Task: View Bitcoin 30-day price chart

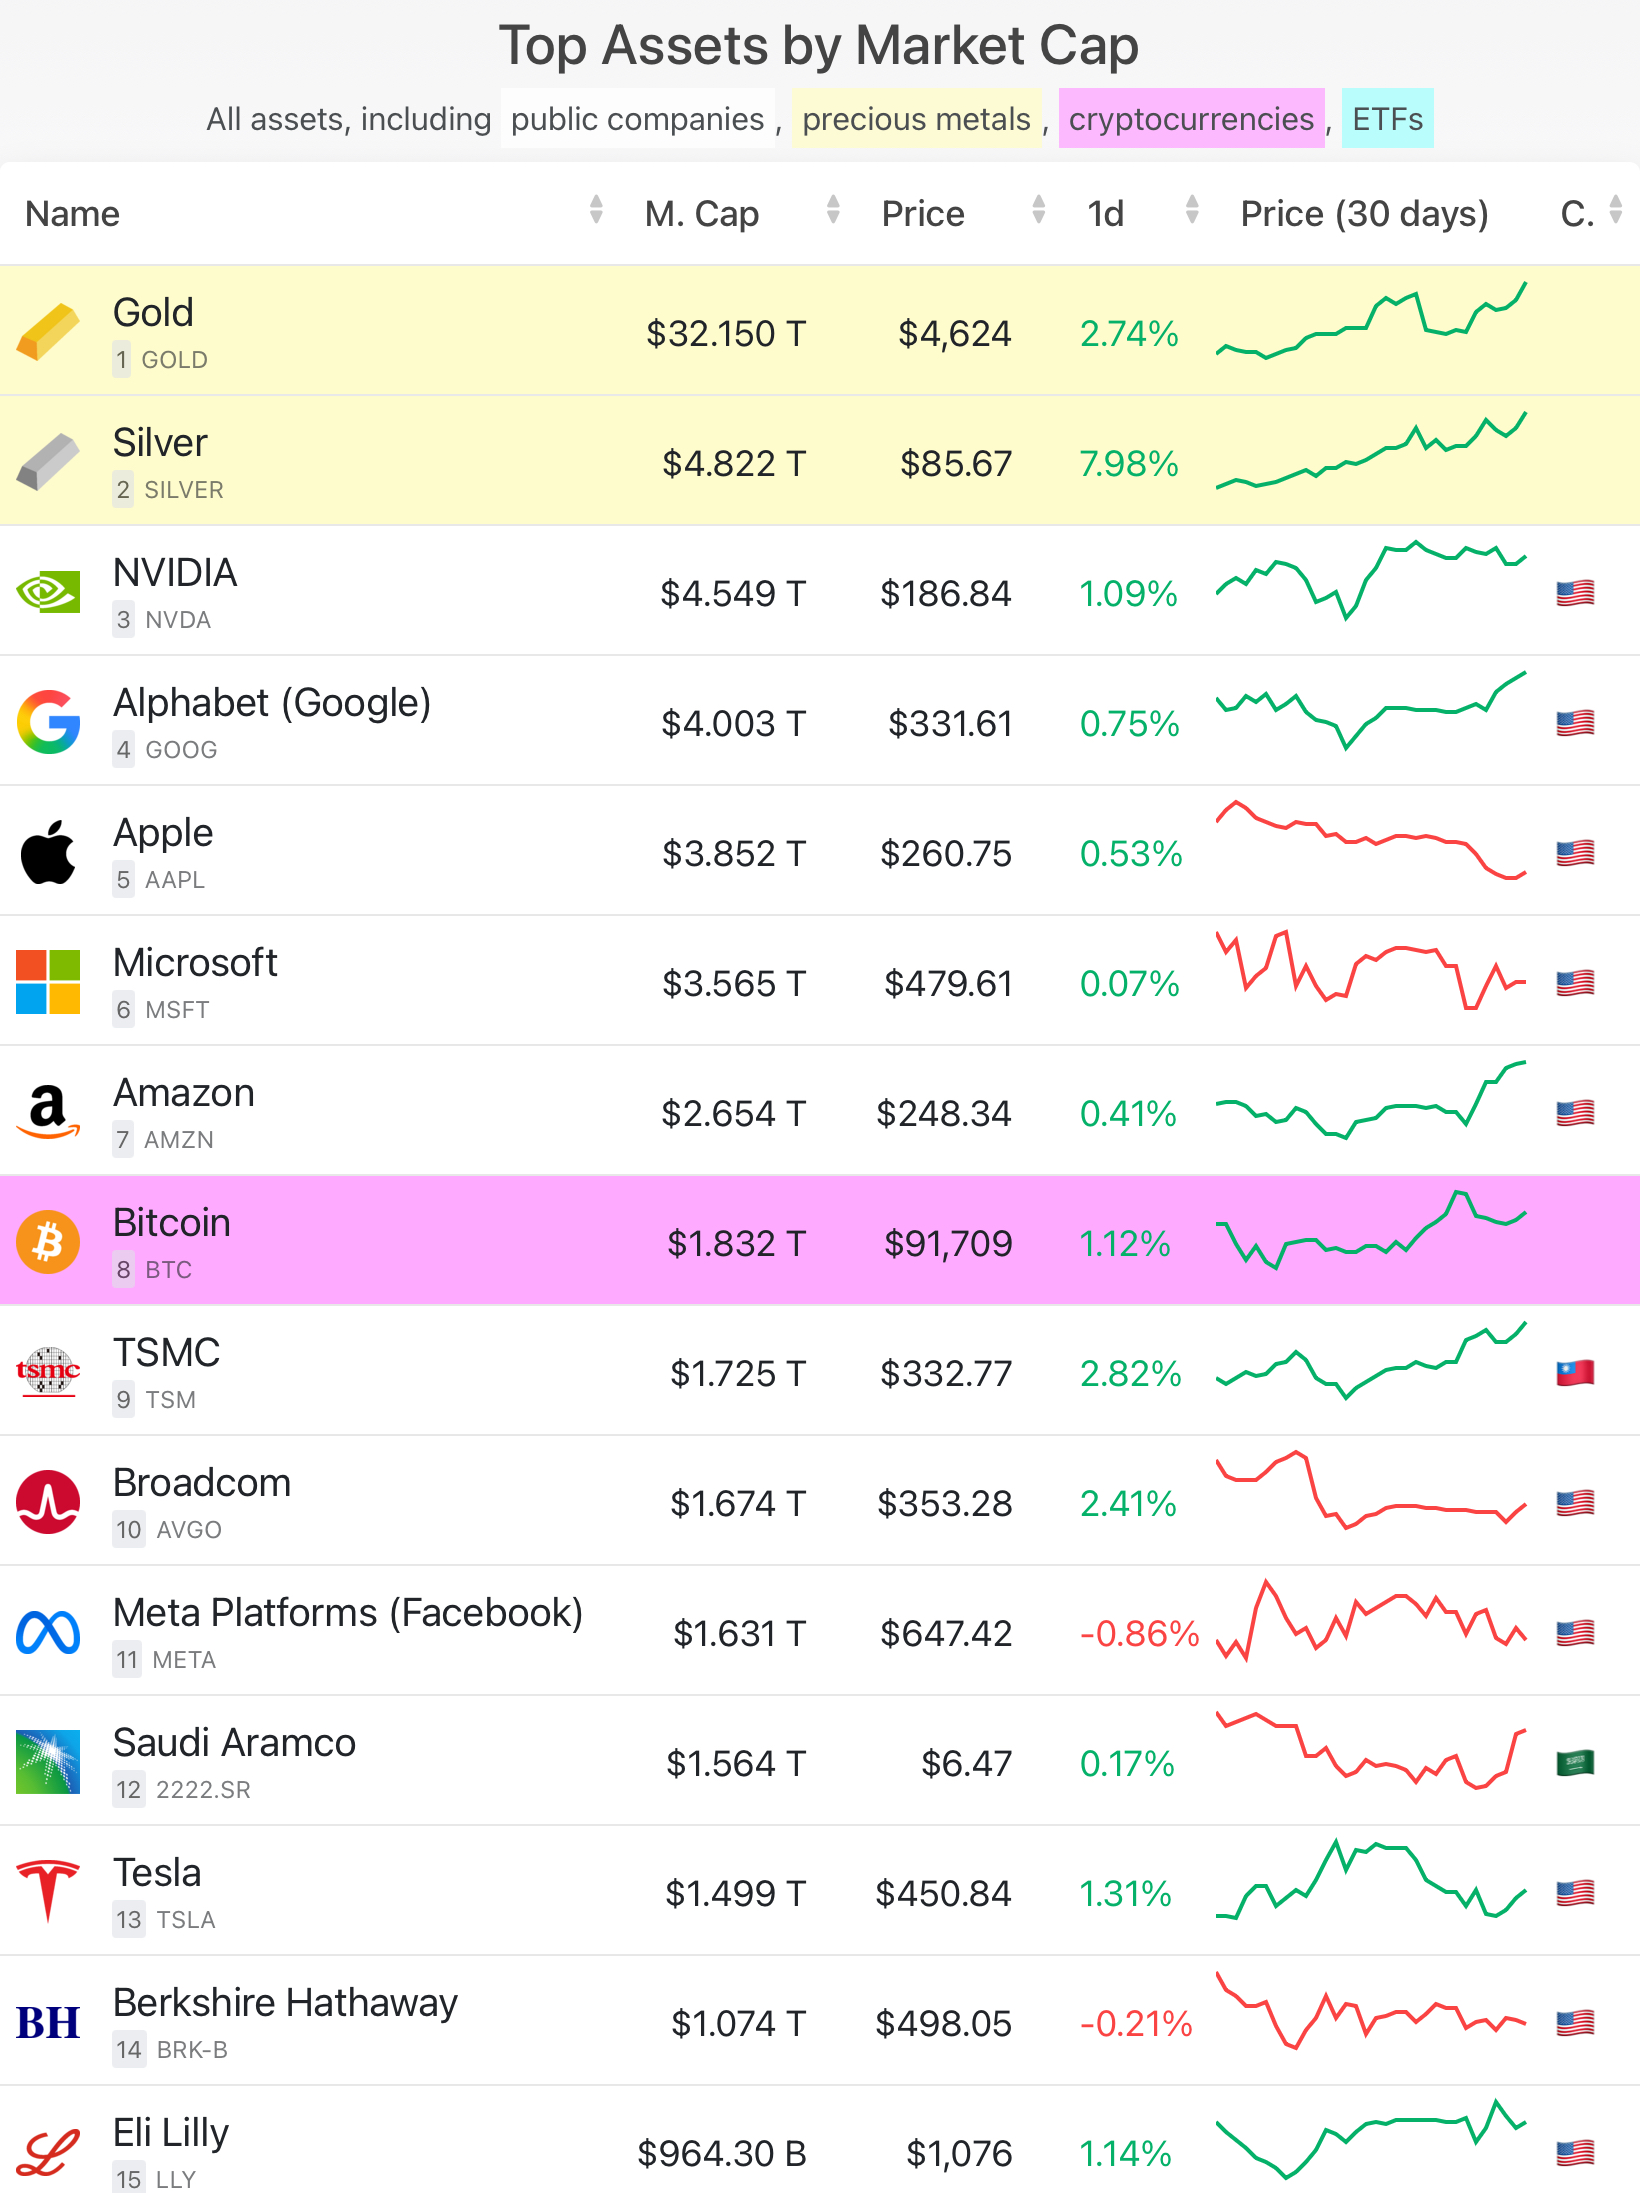Action: pyautogui.click(x=1371, y=1230)
